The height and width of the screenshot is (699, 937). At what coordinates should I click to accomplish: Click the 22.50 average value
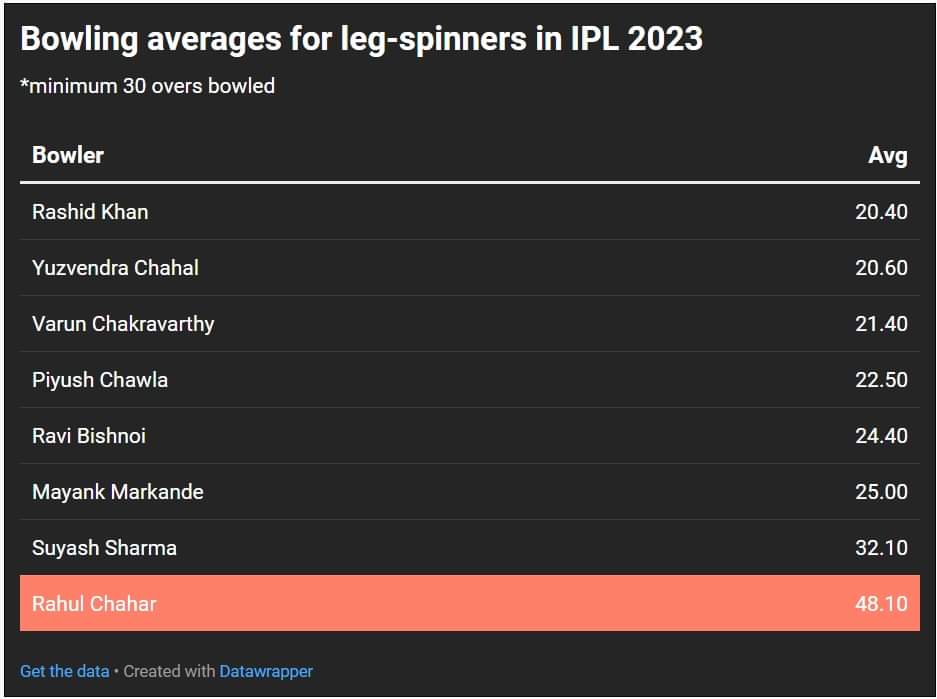pos(881,380)
